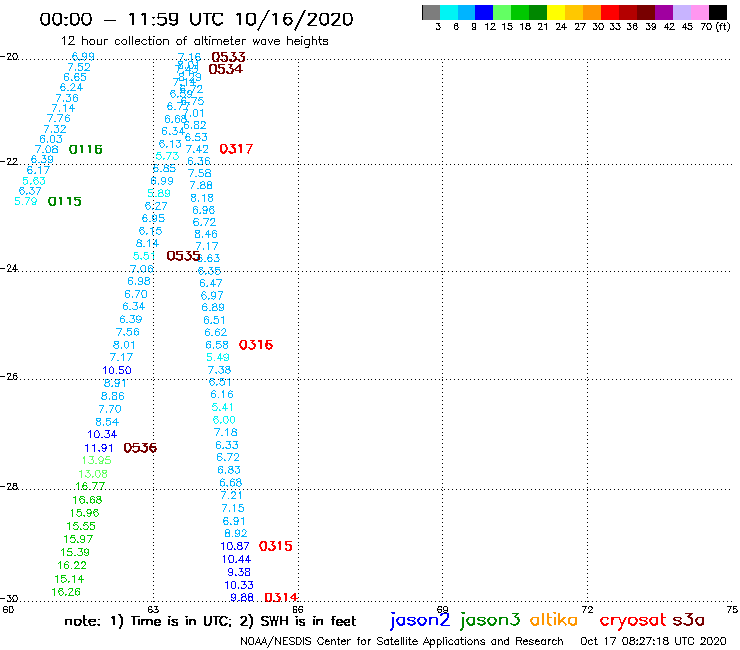Screen dimensions: 740x650
Task: Click the wave height value '8.46'
Action: click(206, 234)
